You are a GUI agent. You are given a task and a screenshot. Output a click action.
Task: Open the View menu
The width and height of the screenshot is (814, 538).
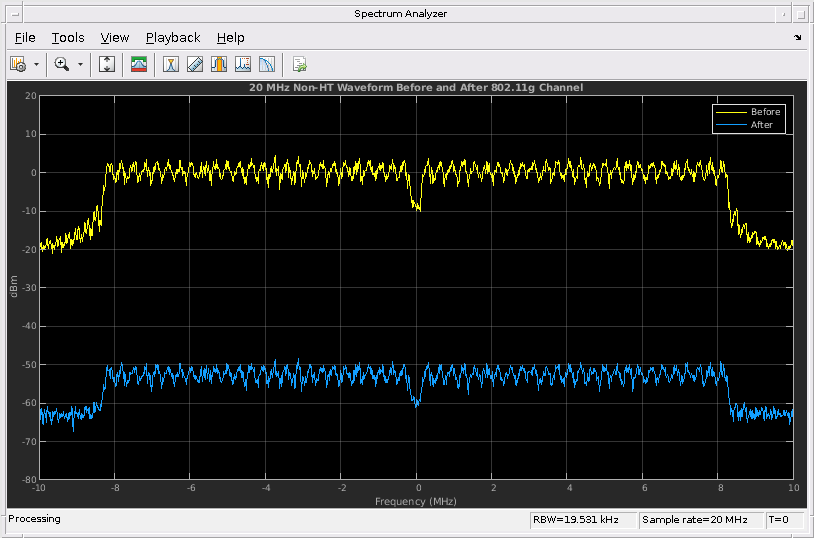coord(115,37)
